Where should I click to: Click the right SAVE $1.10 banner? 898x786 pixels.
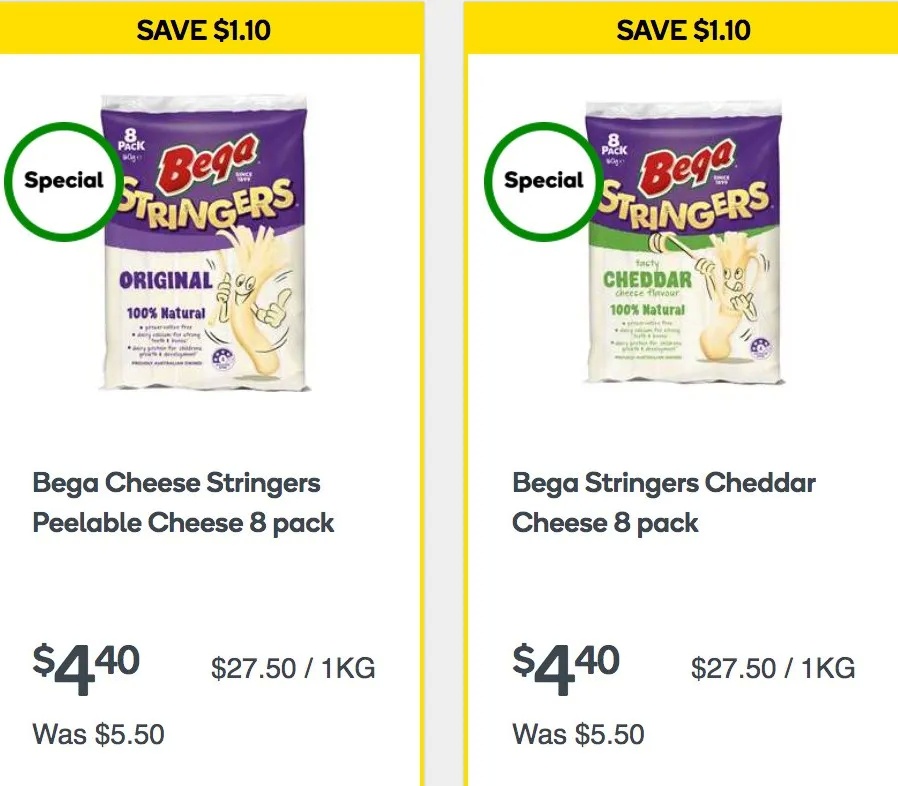click(x=682, y=29)
